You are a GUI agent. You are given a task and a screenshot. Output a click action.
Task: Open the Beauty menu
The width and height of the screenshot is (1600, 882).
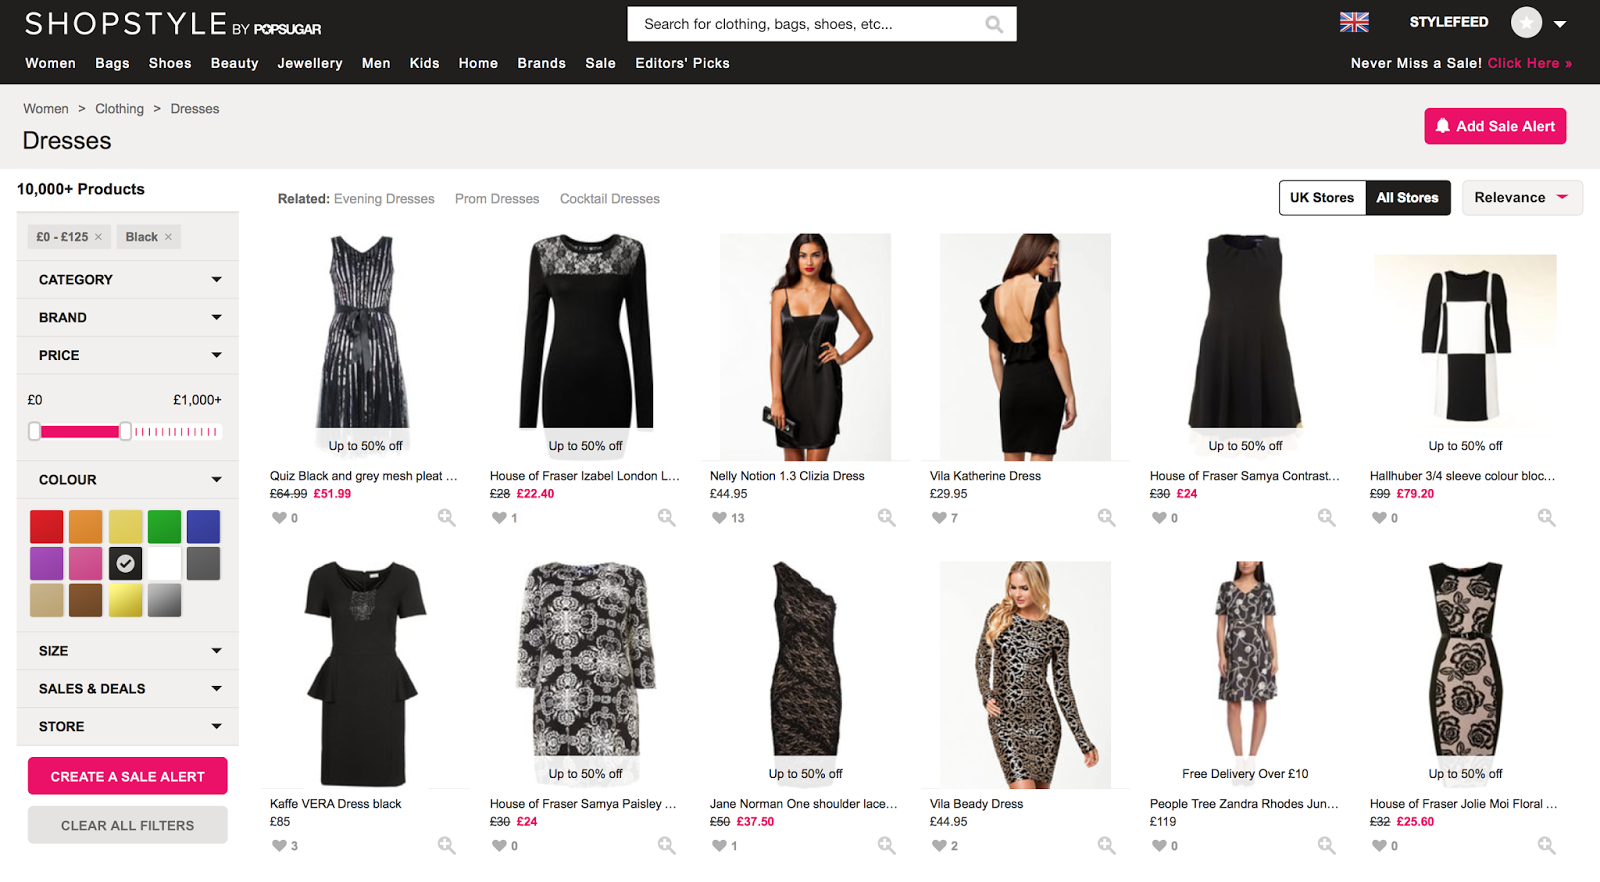pos(234,63)
